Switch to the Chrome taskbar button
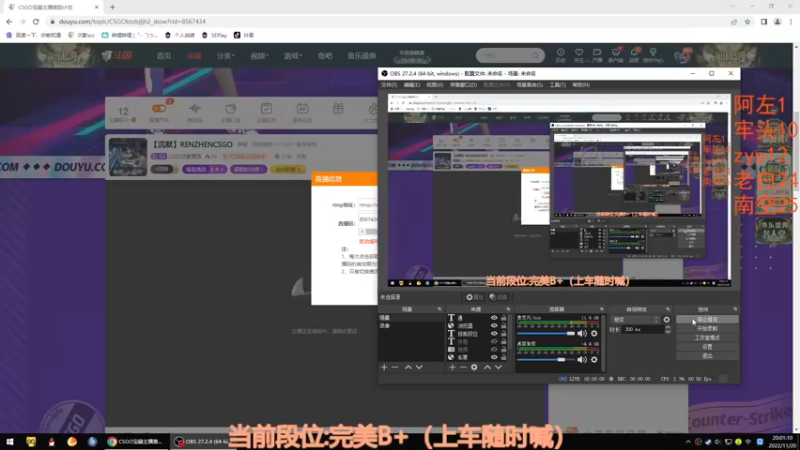This screenshot has height=450, width=800. click(x=135, y=441)
